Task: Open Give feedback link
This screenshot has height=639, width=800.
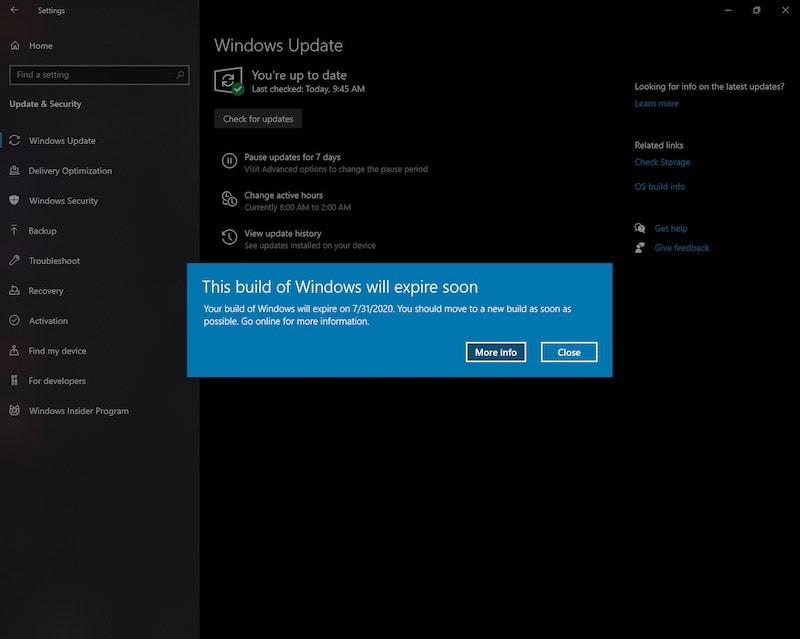Action: click(x=682, y=248)
